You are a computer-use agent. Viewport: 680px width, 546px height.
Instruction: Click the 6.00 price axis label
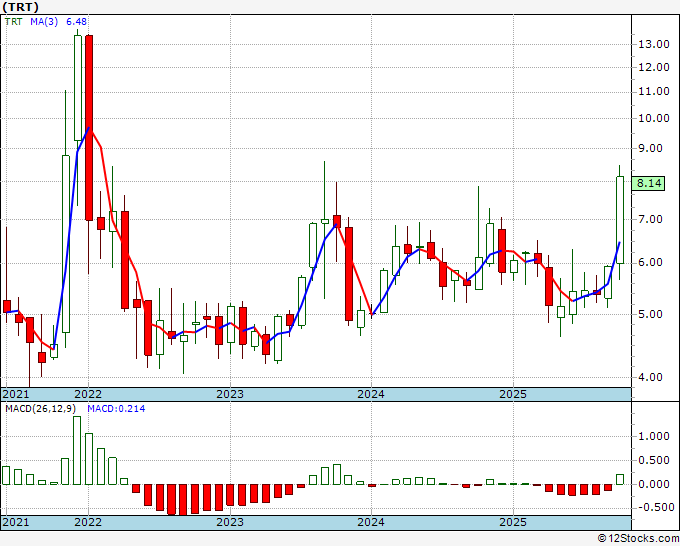click(651, 263)
